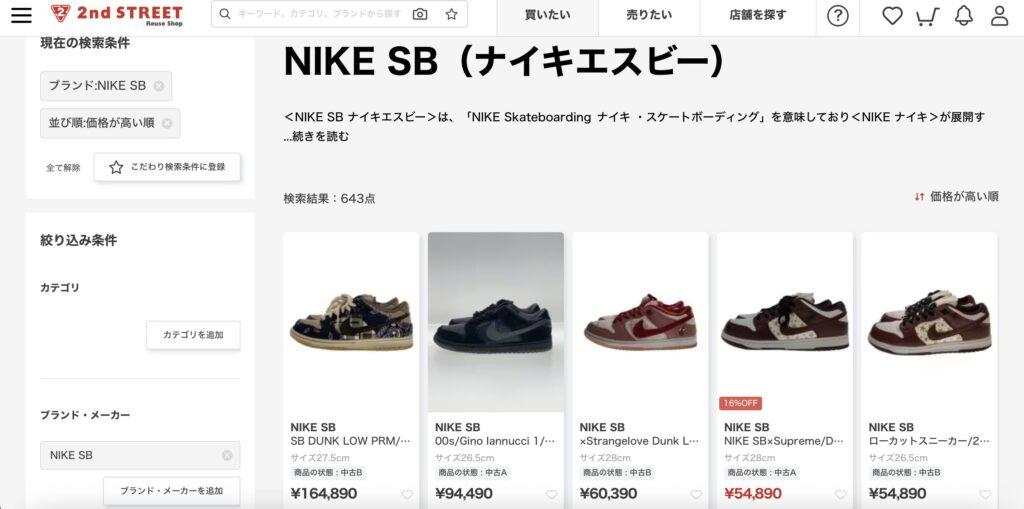Screen dimensions: 1024x509
Task: Select the 店舗を探す tab
Action: [758, 15]
